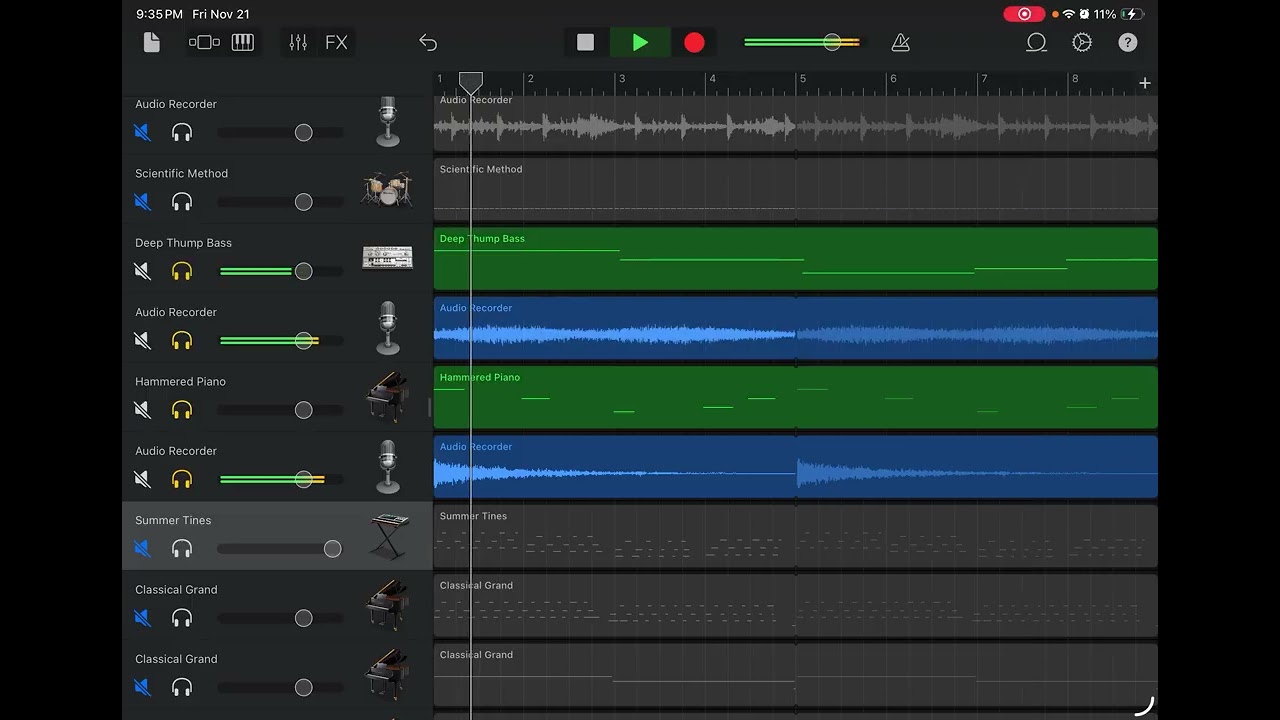Toggle solo on Audio Recorder below Deep Thump Bass
Image resolution: width=1280 pixels, height=720 pixels.
tap(182, 341)
